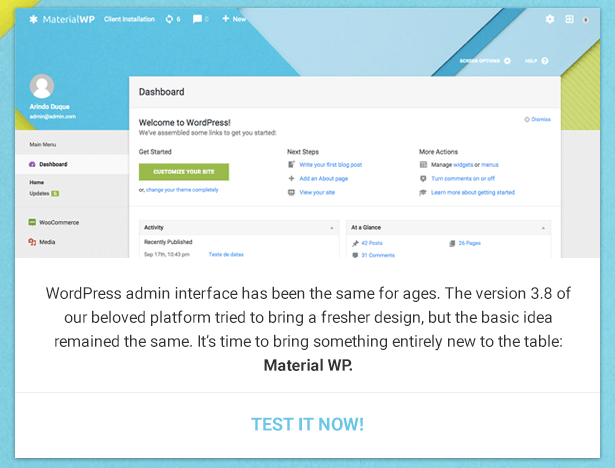Click the Screen Options label
This screenshot has height=468, width=615.
479,61
